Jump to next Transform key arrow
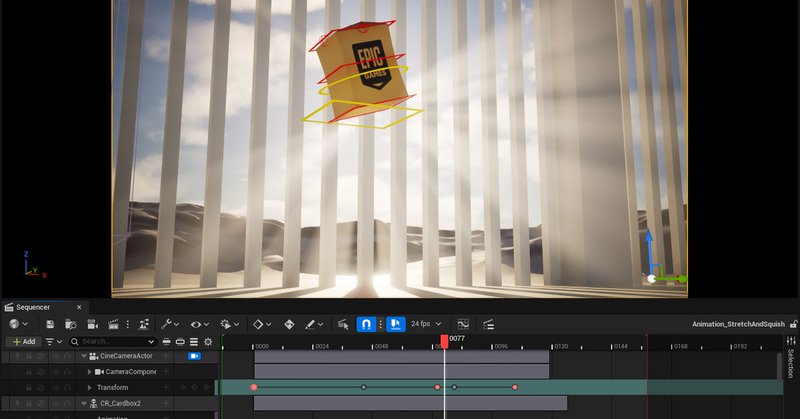 click(206, 387)
